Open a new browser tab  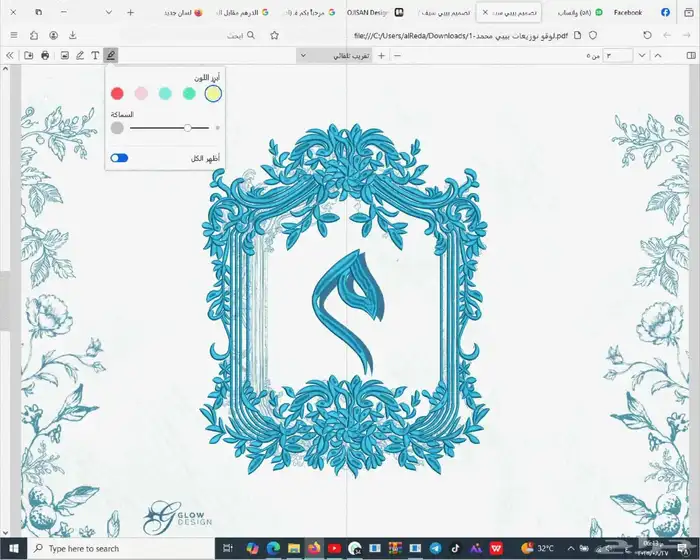coord(130,12)
